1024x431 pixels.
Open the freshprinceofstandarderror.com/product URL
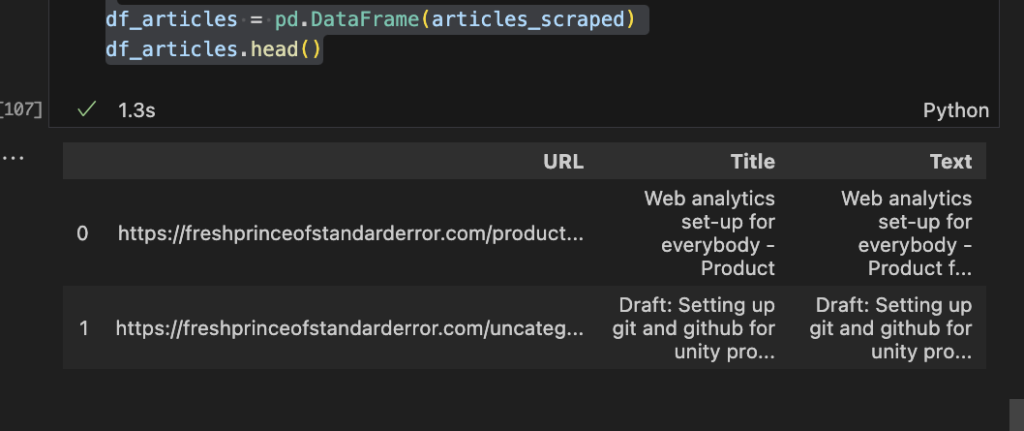[351, 233]
